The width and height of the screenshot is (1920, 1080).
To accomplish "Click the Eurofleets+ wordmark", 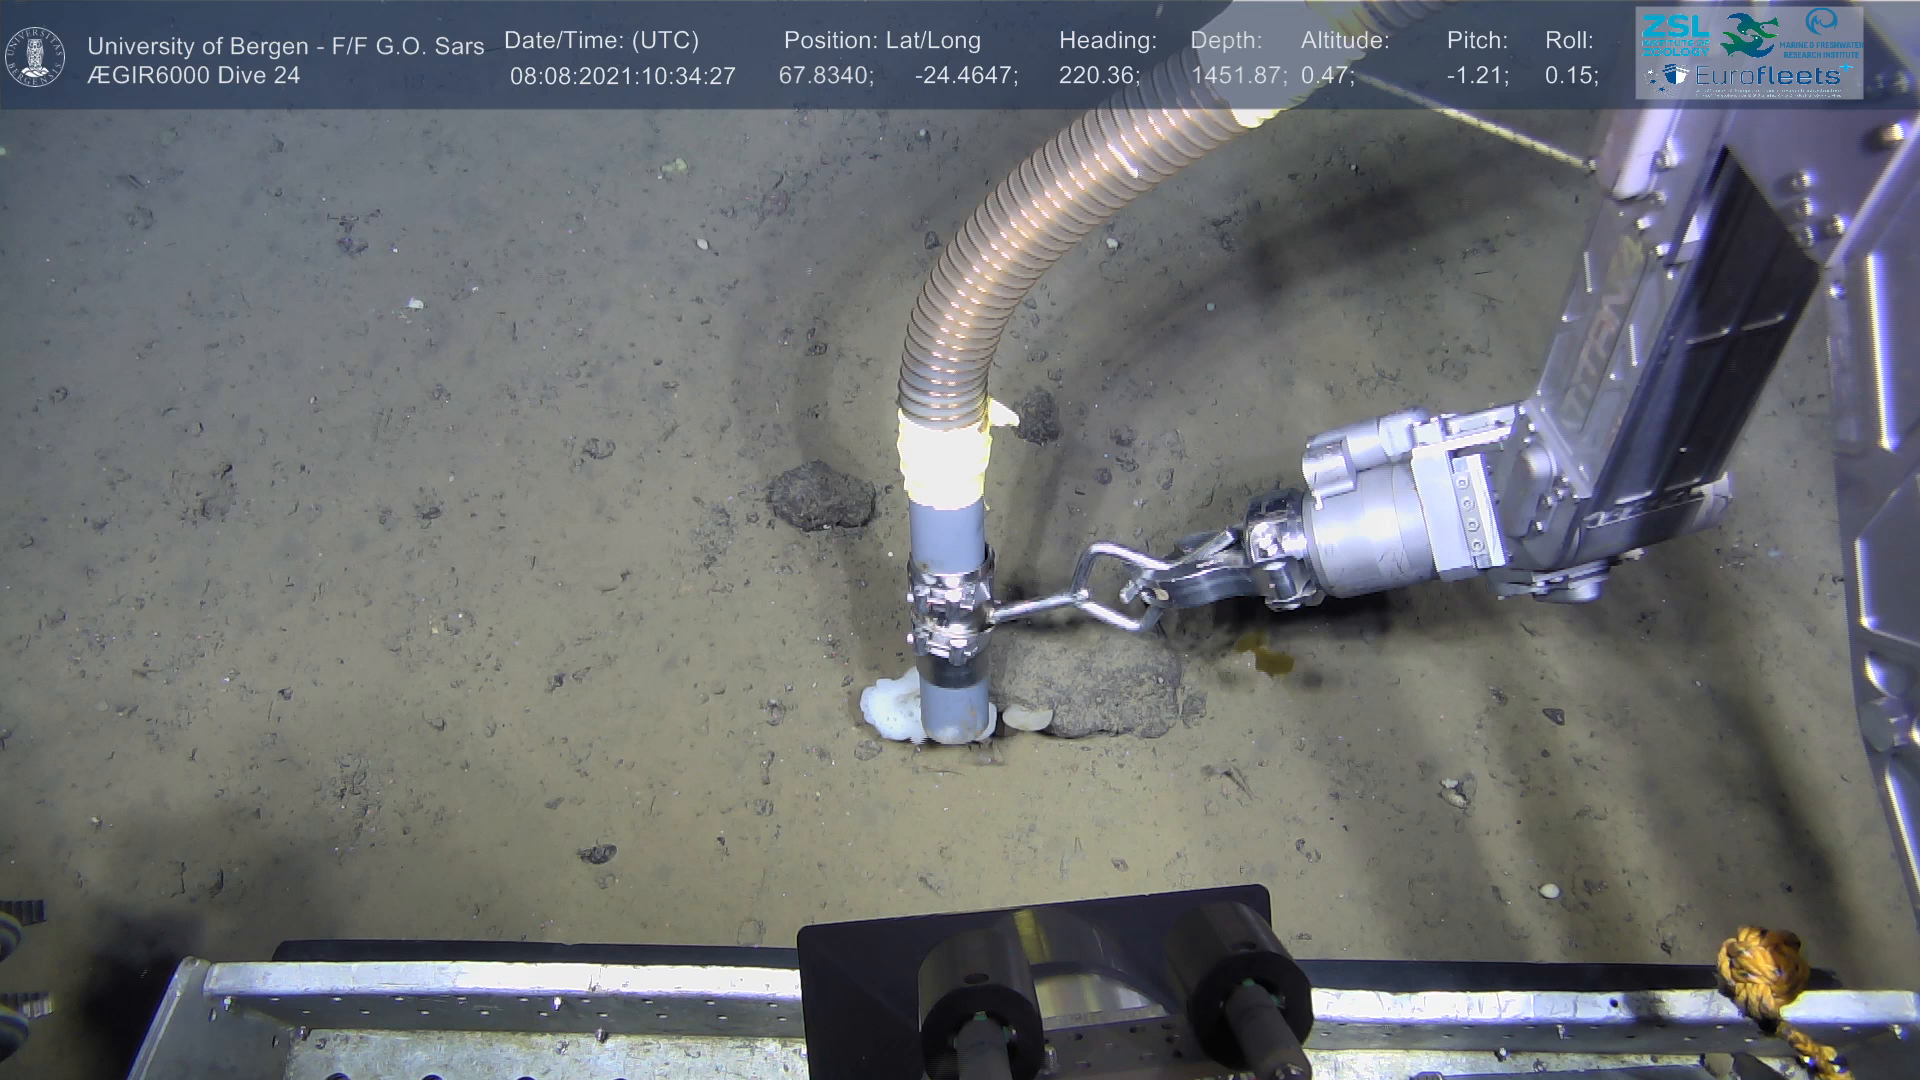I will pos(1766,76).
